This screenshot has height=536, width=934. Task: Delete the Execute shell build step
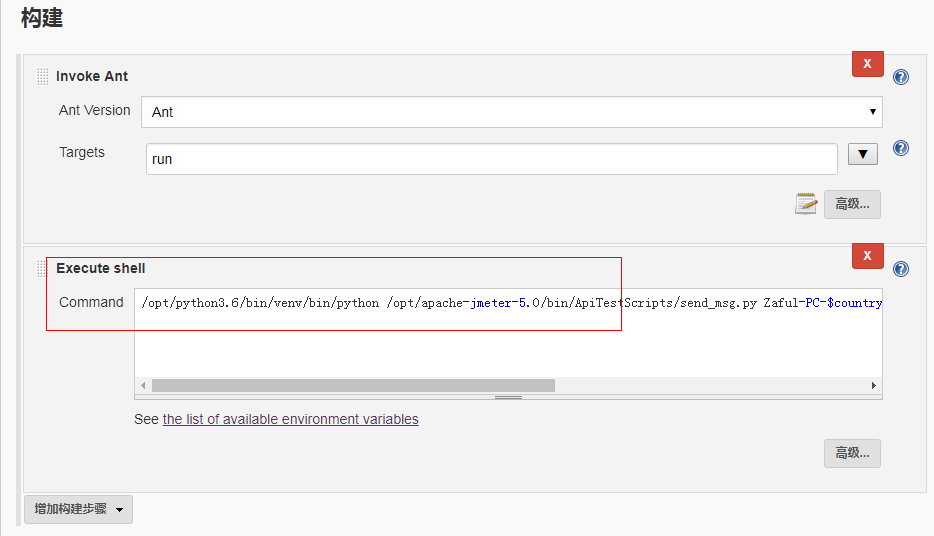tap(867, 255)
